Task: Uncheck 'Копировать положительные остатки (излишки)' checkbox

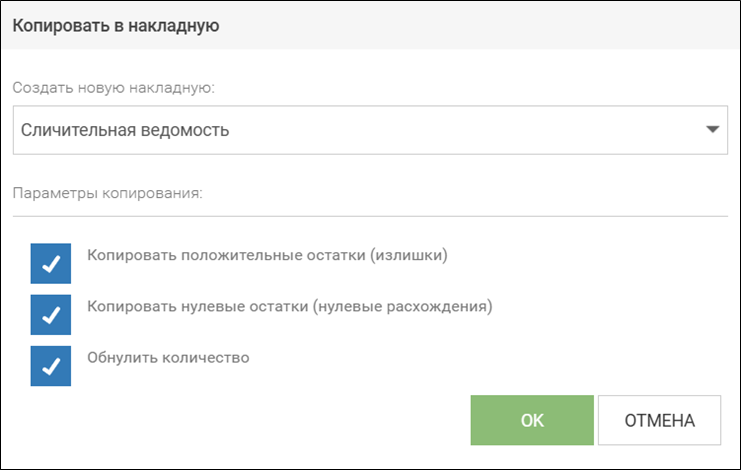Action: click(x=51, y=264)
